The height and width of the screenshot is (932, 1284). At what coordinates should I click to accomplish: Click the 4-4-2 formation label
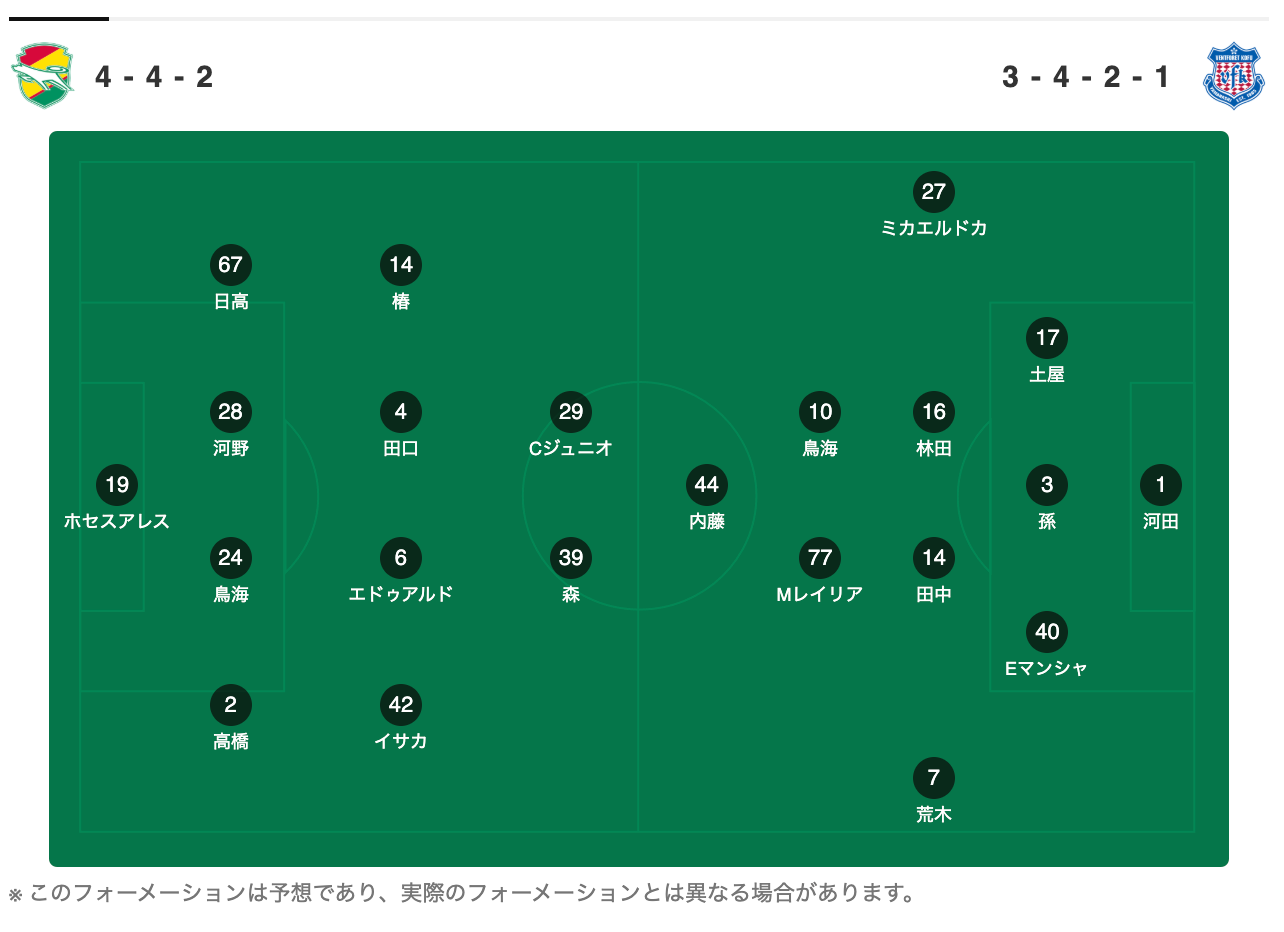point(155,77)
